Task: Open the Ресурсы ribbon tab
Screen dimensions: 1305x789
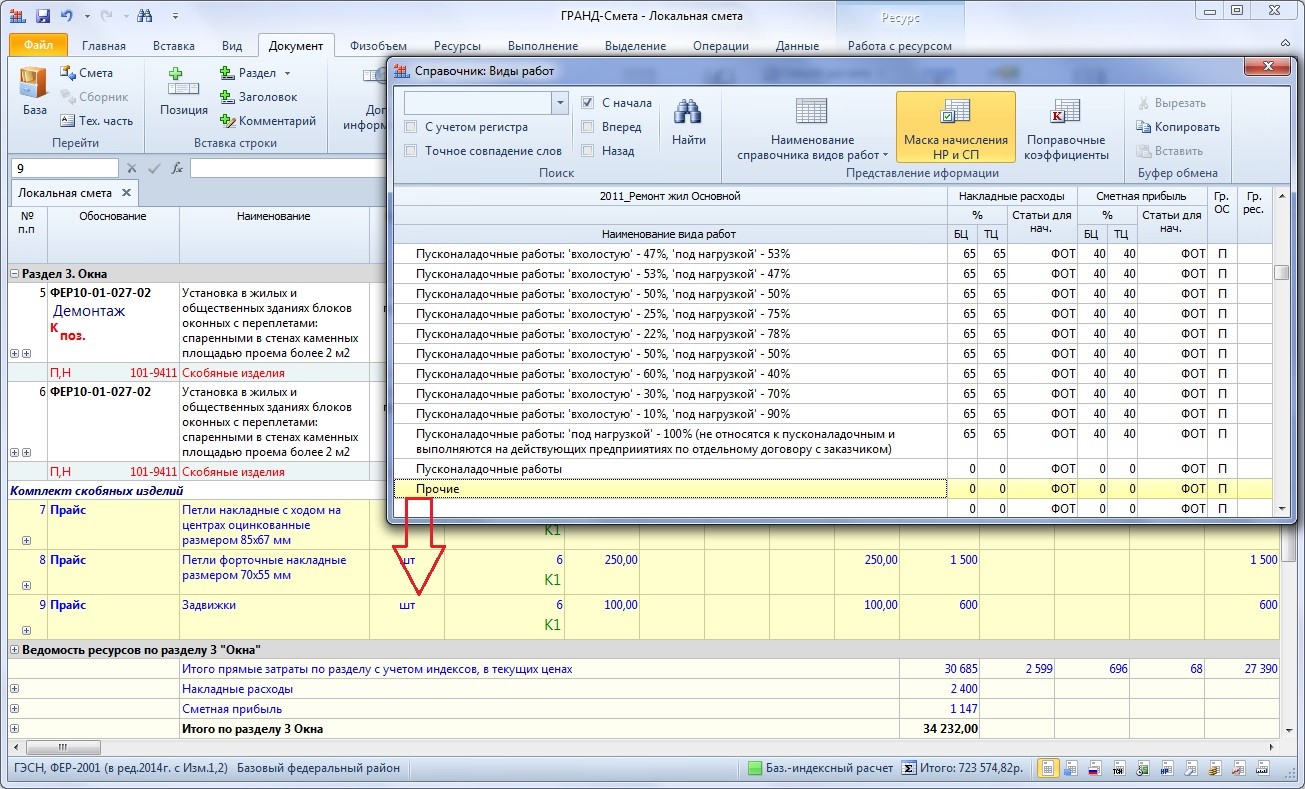Action: tap(457, 46)
